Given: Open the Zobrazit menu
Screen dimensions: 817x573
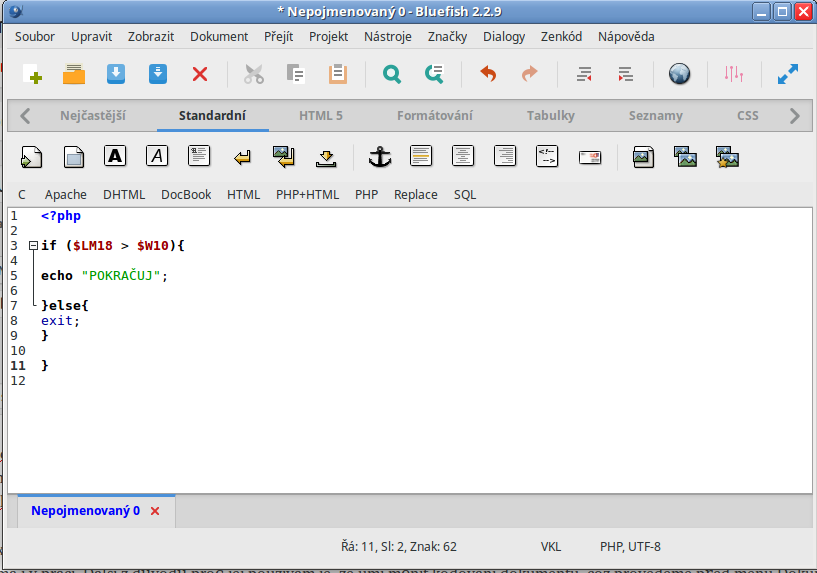Looking at the screenshot, I should [x=151, y=36].
